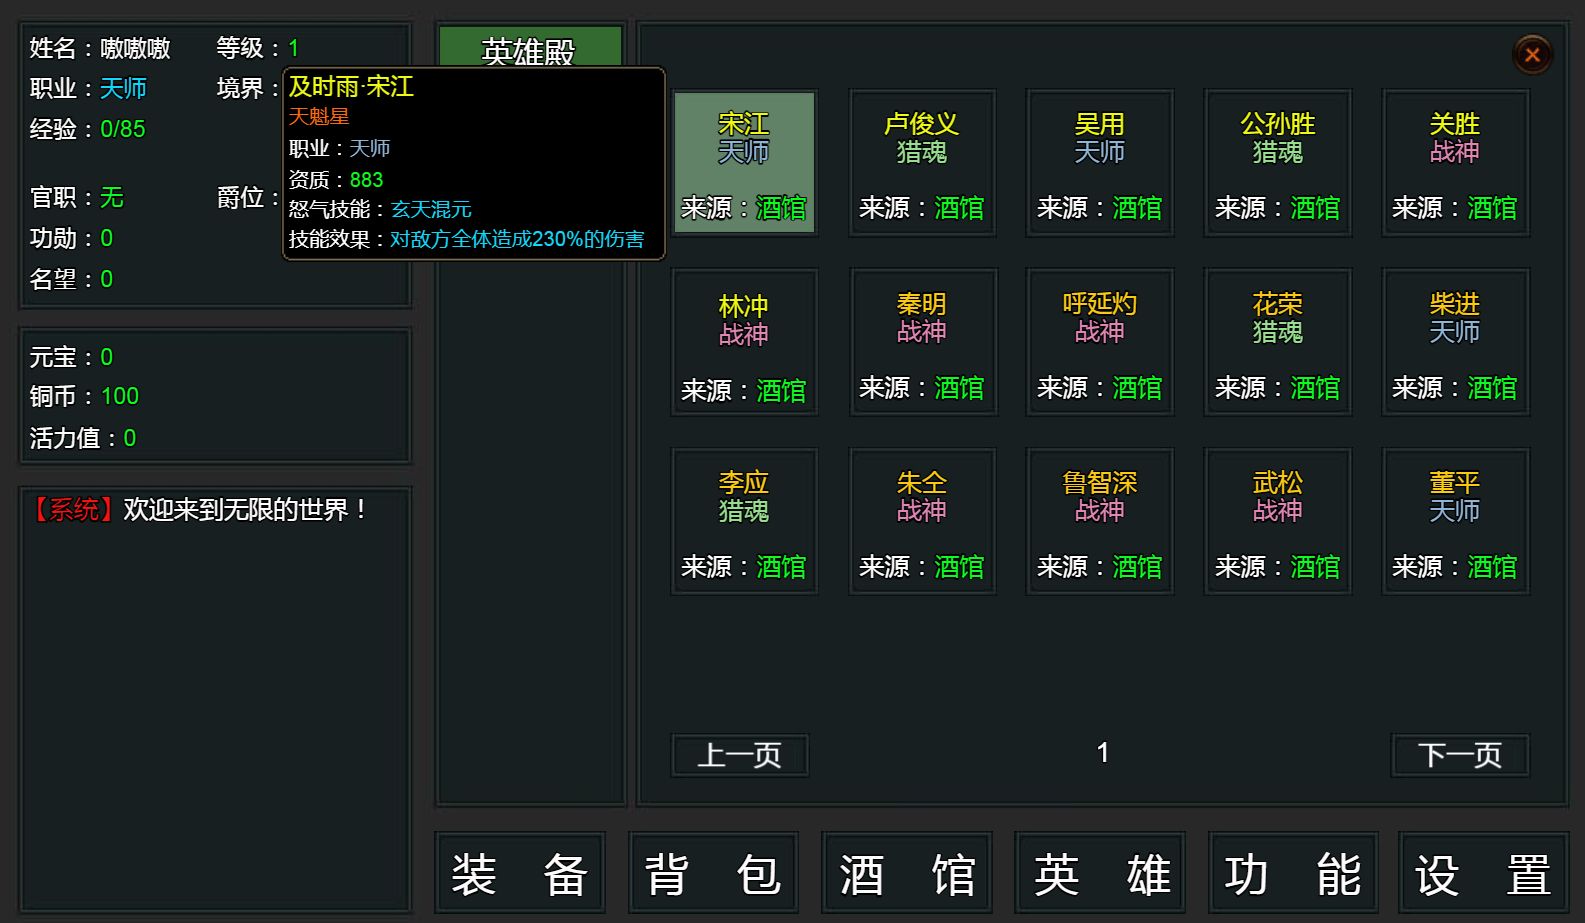1585x923 pixels.
Task: Select hero card 公孙胜
Action: coord(1277,163)
